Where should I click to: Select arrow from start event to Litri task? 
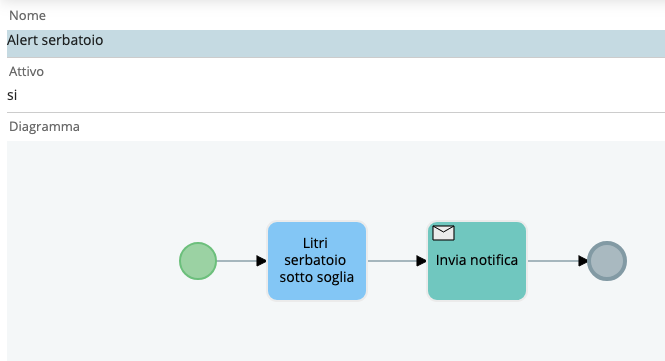[x=242, y=261]
